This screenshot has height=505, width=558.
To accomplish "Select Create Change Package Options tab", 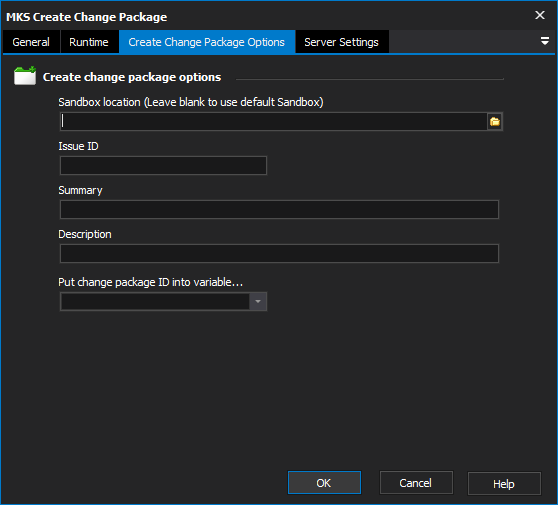I will pos(207,42).
